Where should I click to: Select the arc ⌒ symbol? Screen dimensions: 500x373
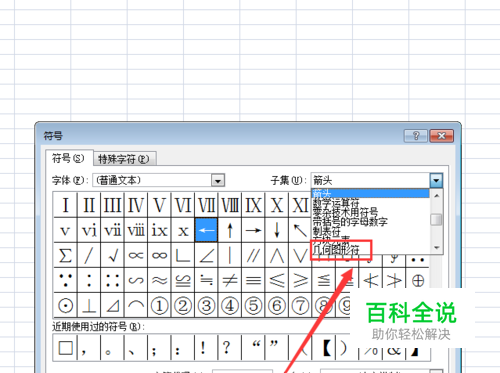coord(136,305)
